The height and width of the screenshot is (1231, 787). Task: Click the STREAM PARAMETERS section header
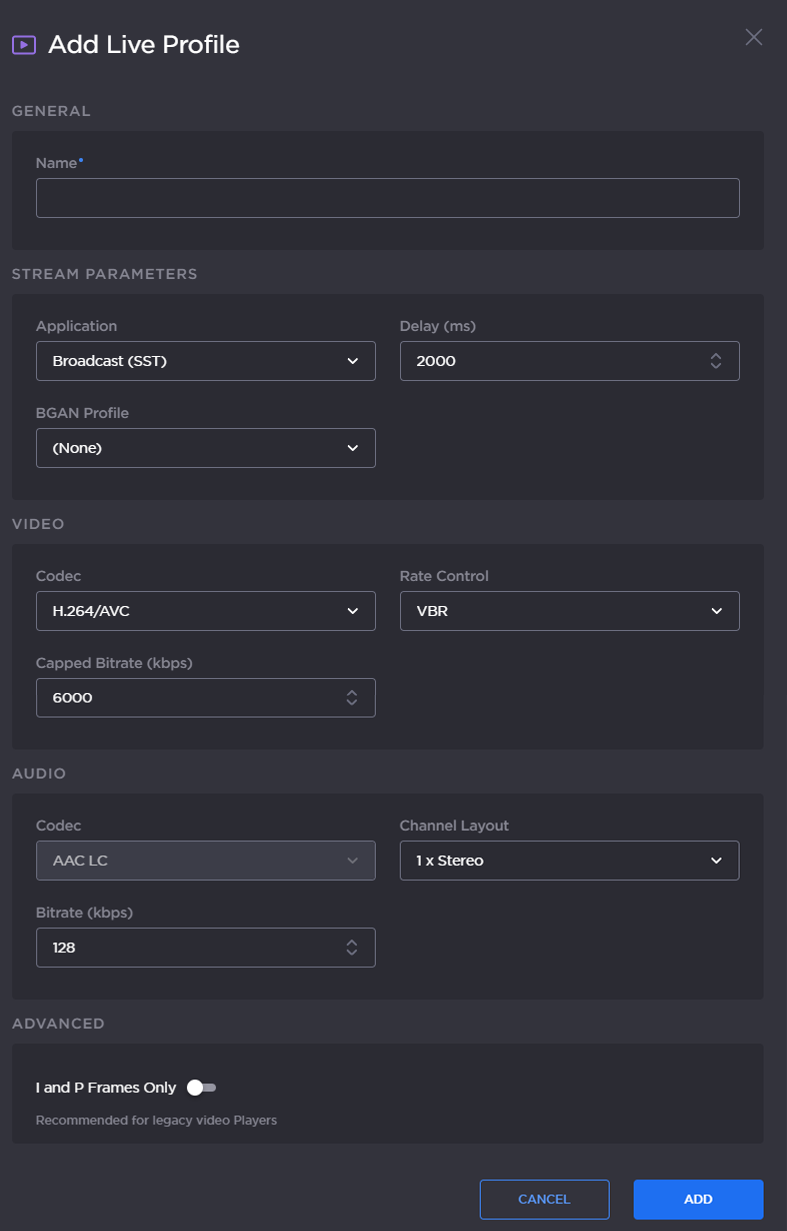click(x=106, y=273)
